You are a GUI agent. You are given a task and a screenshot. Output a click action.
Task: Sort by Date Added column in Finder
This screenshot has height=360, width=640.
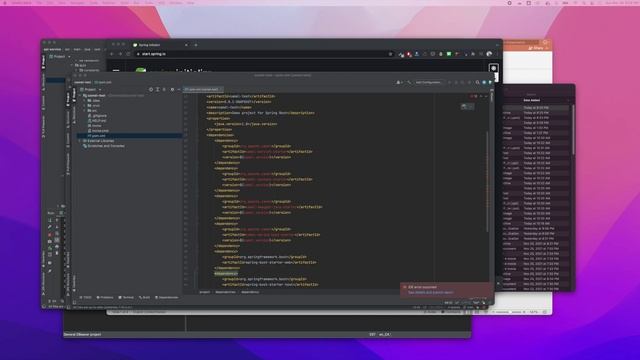[x=531, y=100]
